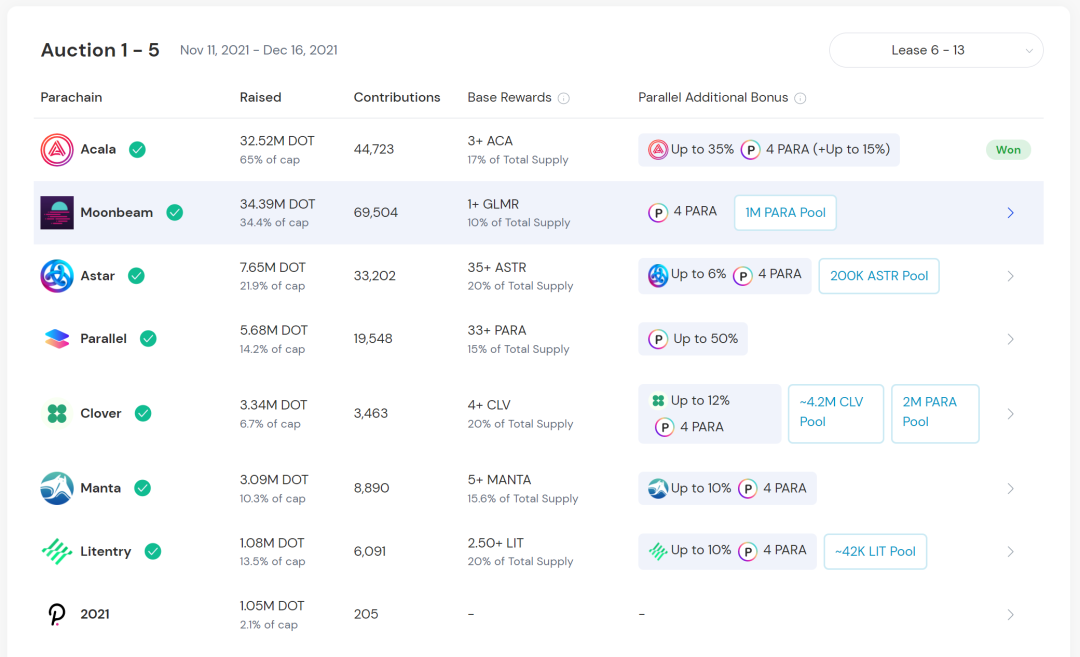Screen dimensions: 1080x657
Task: Click PARA icon in Parallel Up to 50% bonus
Action: (x=658, y=339)
